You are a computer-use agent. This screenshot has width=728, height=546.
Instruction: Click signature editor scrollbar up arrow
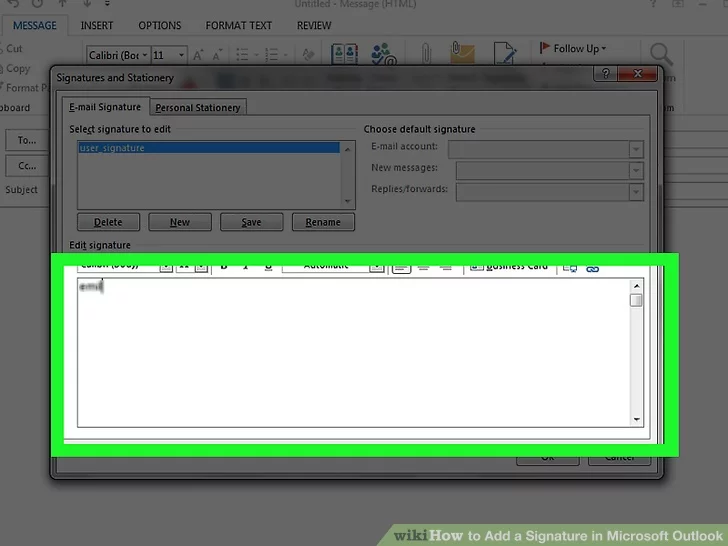pyautogui.click(x=637, y=286)
